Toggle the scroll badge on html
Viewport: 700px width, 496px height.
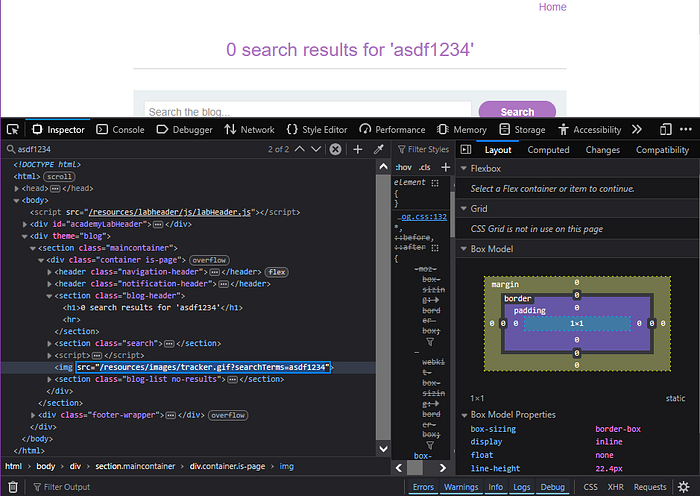59,177
